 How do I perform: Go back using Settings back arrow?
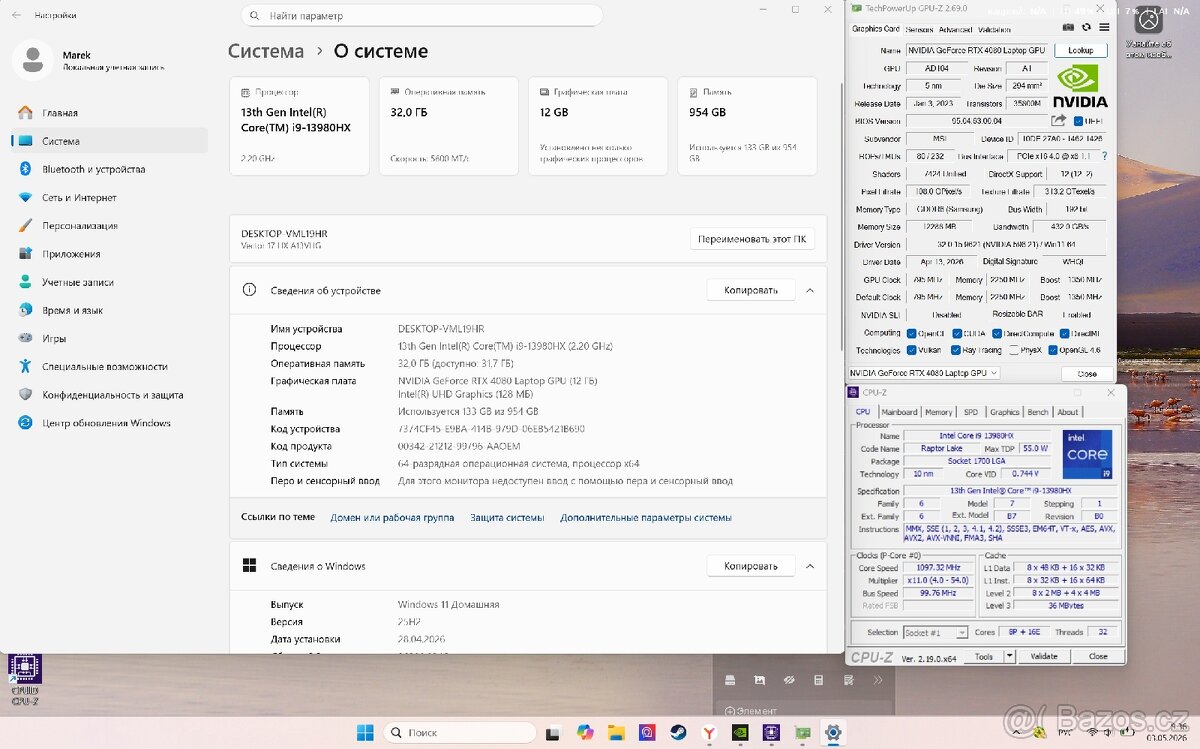pos(16,15)
